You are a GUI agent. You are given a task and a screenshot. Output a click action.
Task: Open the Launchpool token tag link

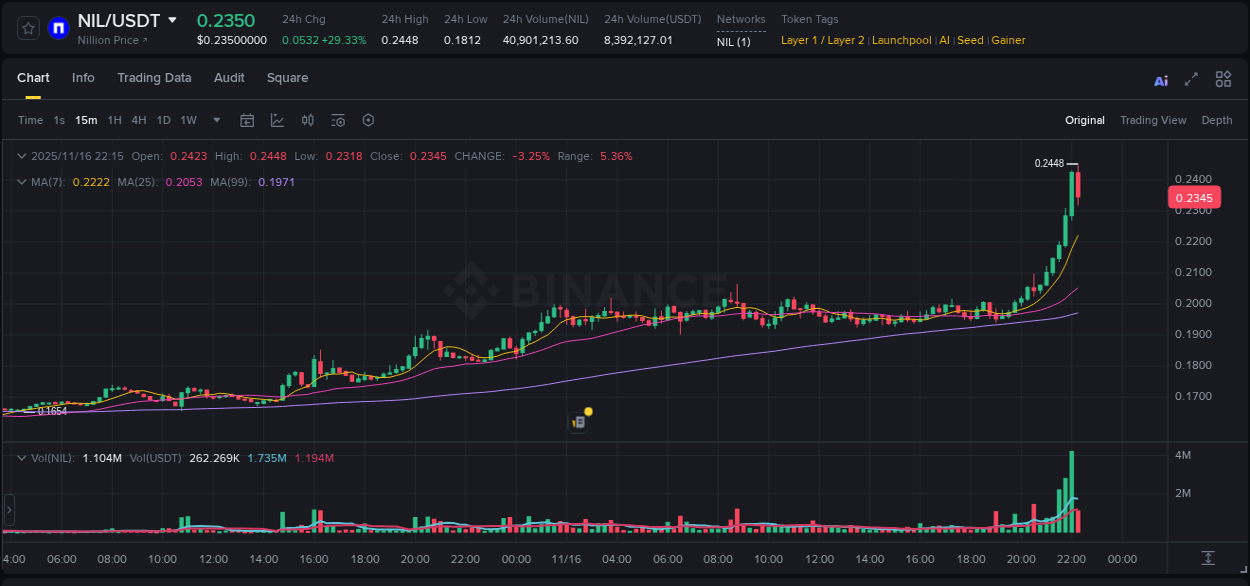coord(901,40)
